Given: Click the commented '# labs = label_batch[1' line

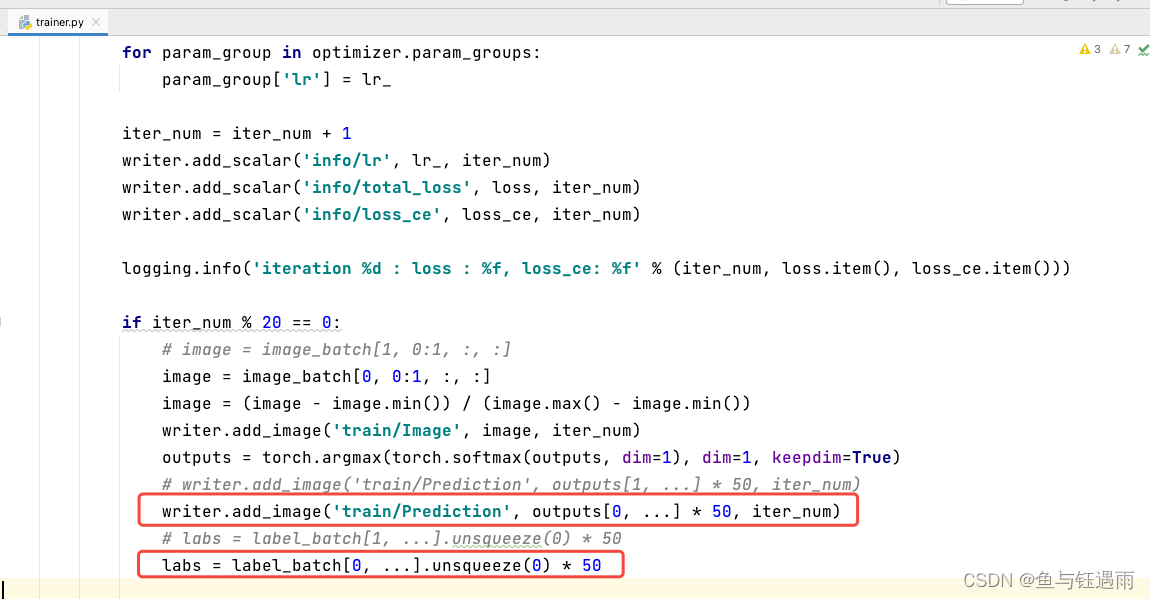Looking at the screenshot, I should [392, 539].
